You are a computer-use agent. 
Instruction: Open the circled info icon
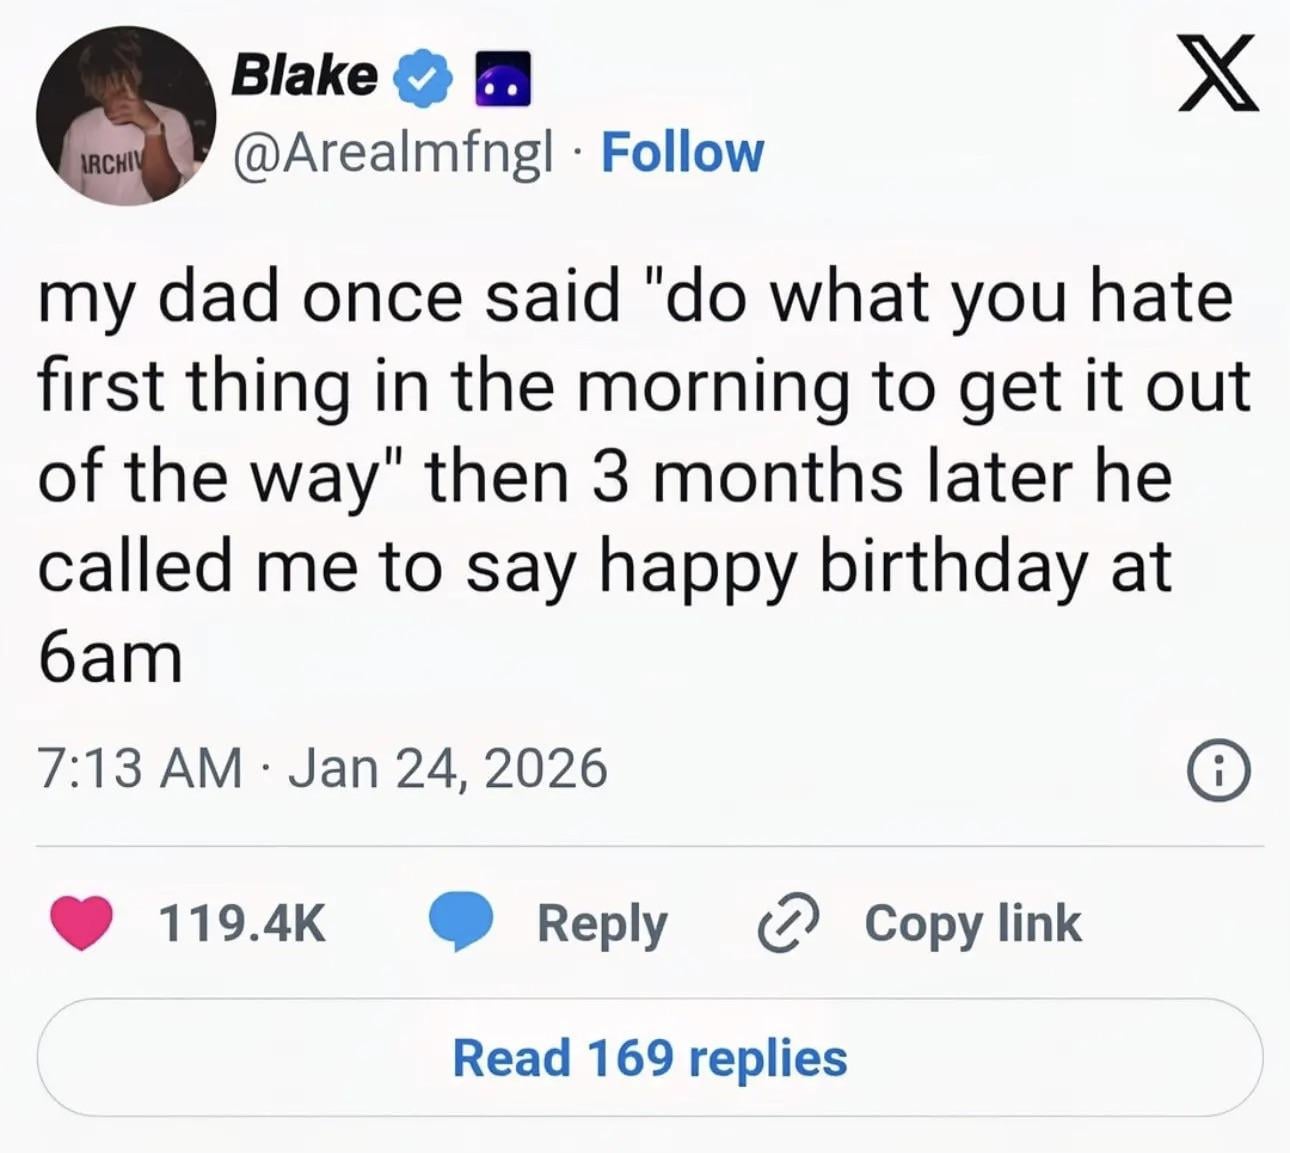tap(1217, 773)
